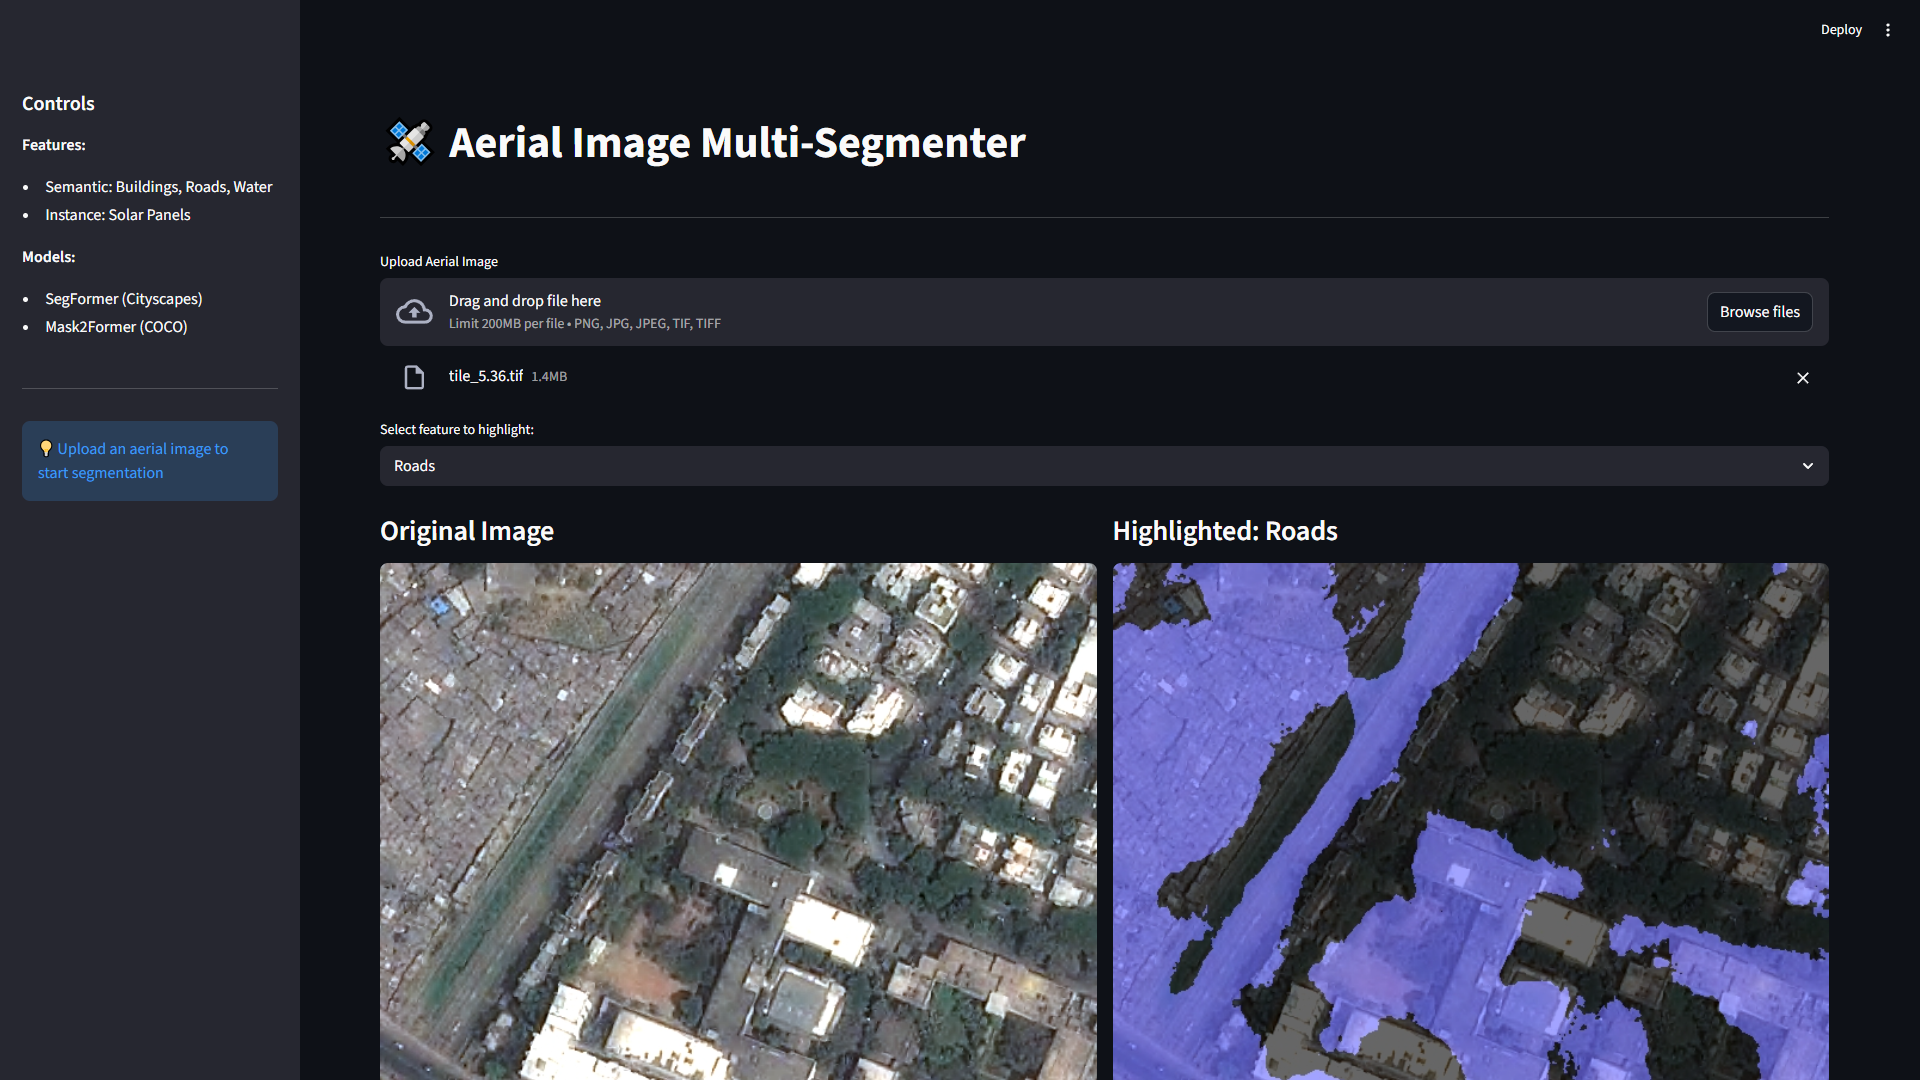The image size is (1920, 1080).
Task: Click the upload aerial image info box
Action: tap(150, 461)
